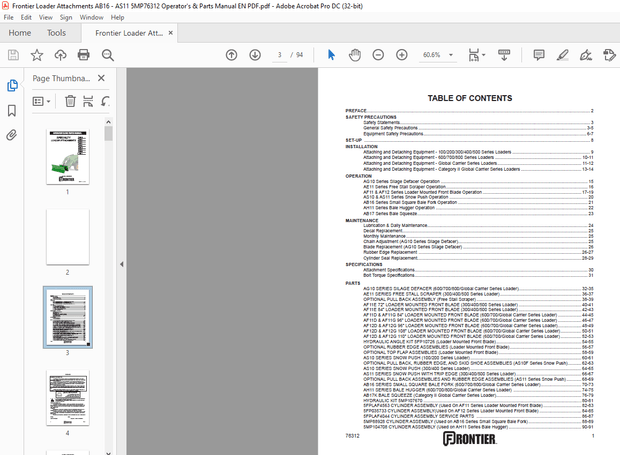Open the zoom level 60.6% dropdown
The width and height of the screenshot is (620, 455).
tap(451, 55)
